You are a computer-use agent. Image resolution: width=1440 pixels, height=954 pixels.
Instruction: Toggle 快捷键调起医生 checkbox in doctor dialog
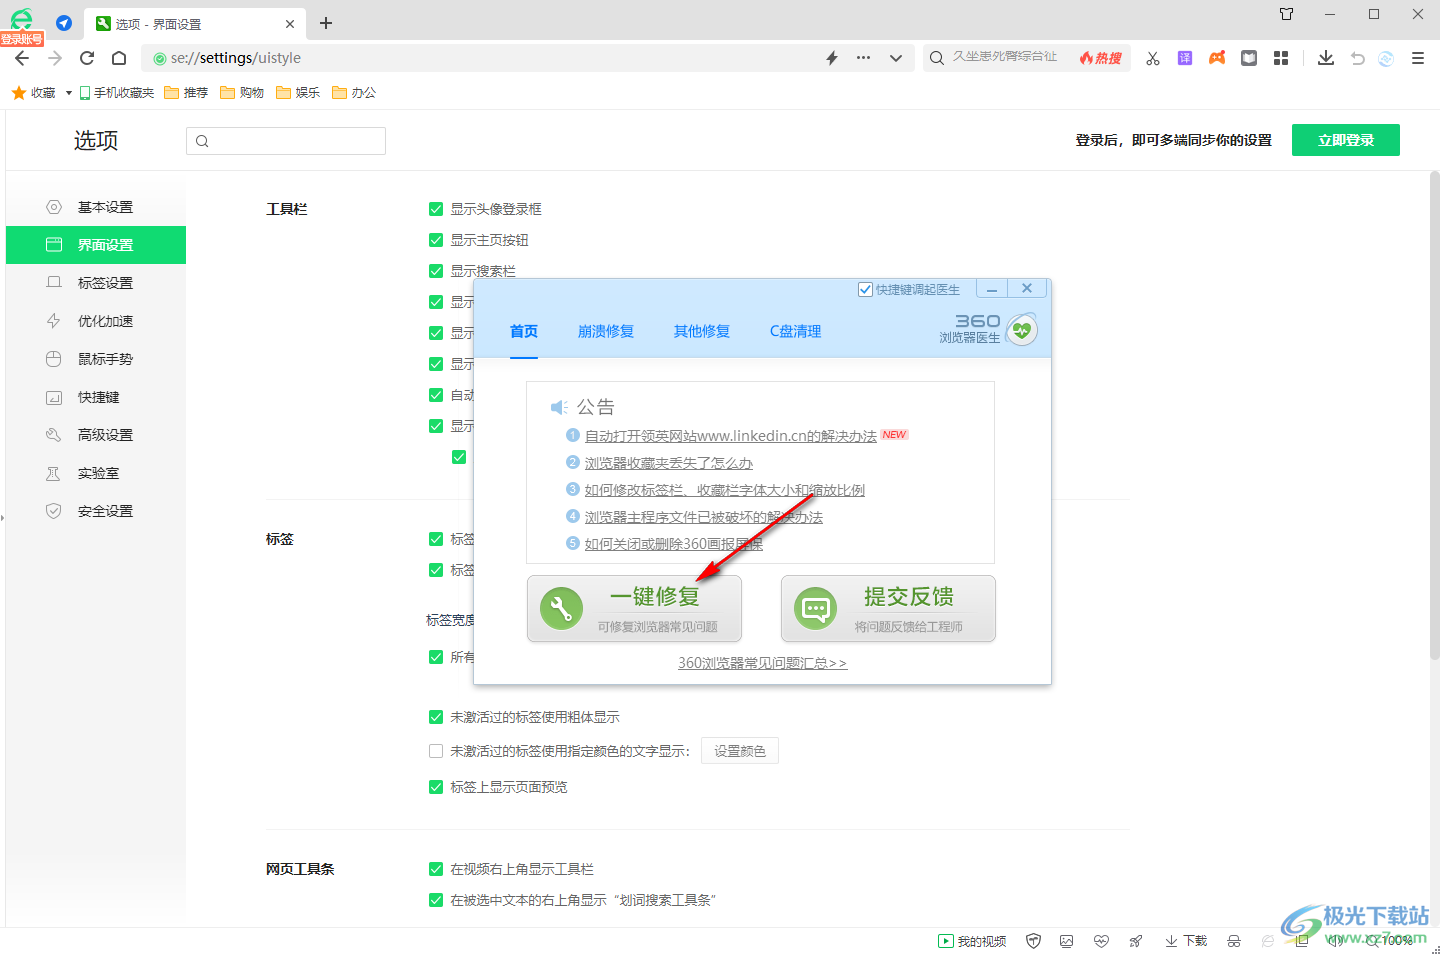pyautogui.click(x=865, y=289)
